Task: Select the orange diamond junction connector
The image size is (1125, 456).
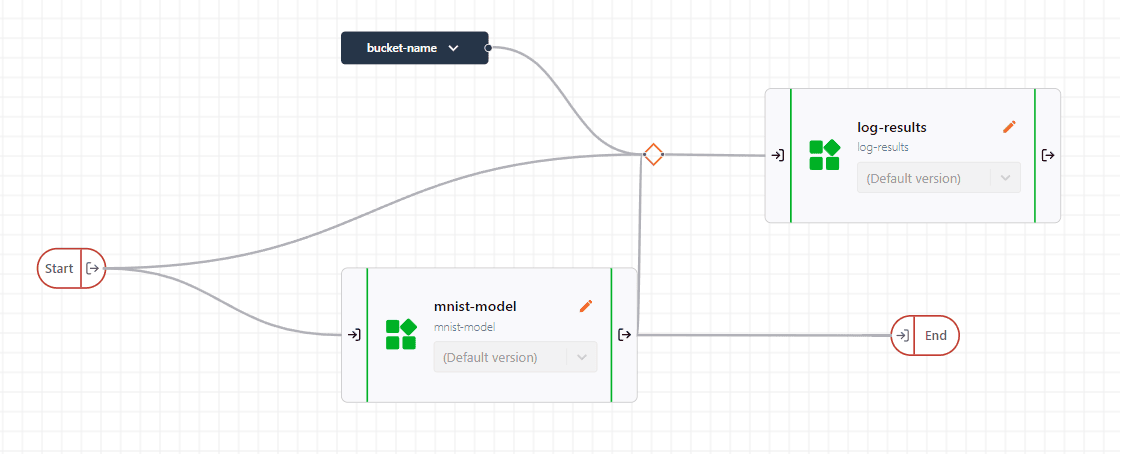Action: tap(653, 155)
